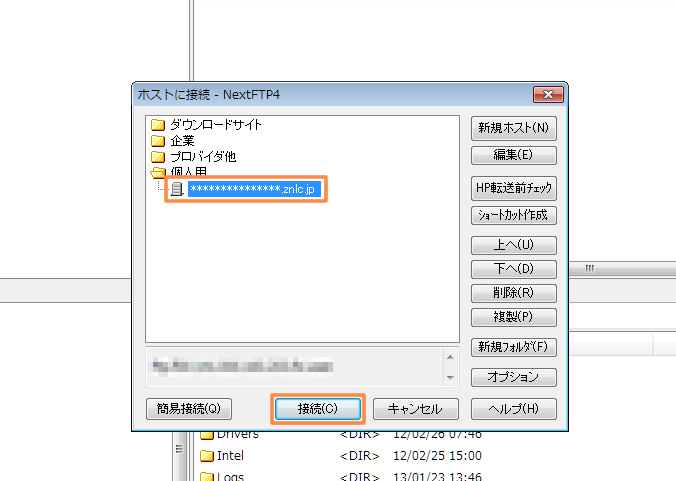Click the 編集(E) button
This screenshot has width=676, height=481.
pos(513,155)
